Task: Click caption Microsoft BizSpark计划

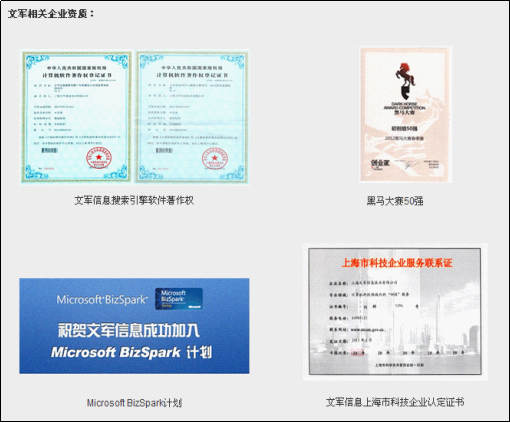Action: (x=134, y=403)
